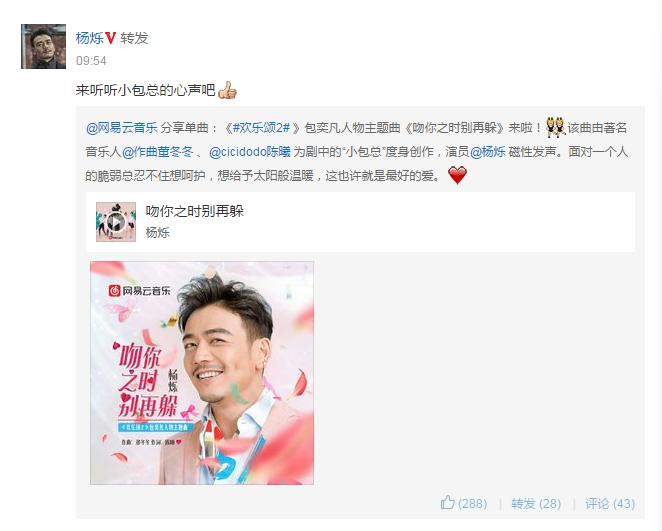Click the red V verified badge
The height and width of the screenshot is (531, 662).
point(111,38)
